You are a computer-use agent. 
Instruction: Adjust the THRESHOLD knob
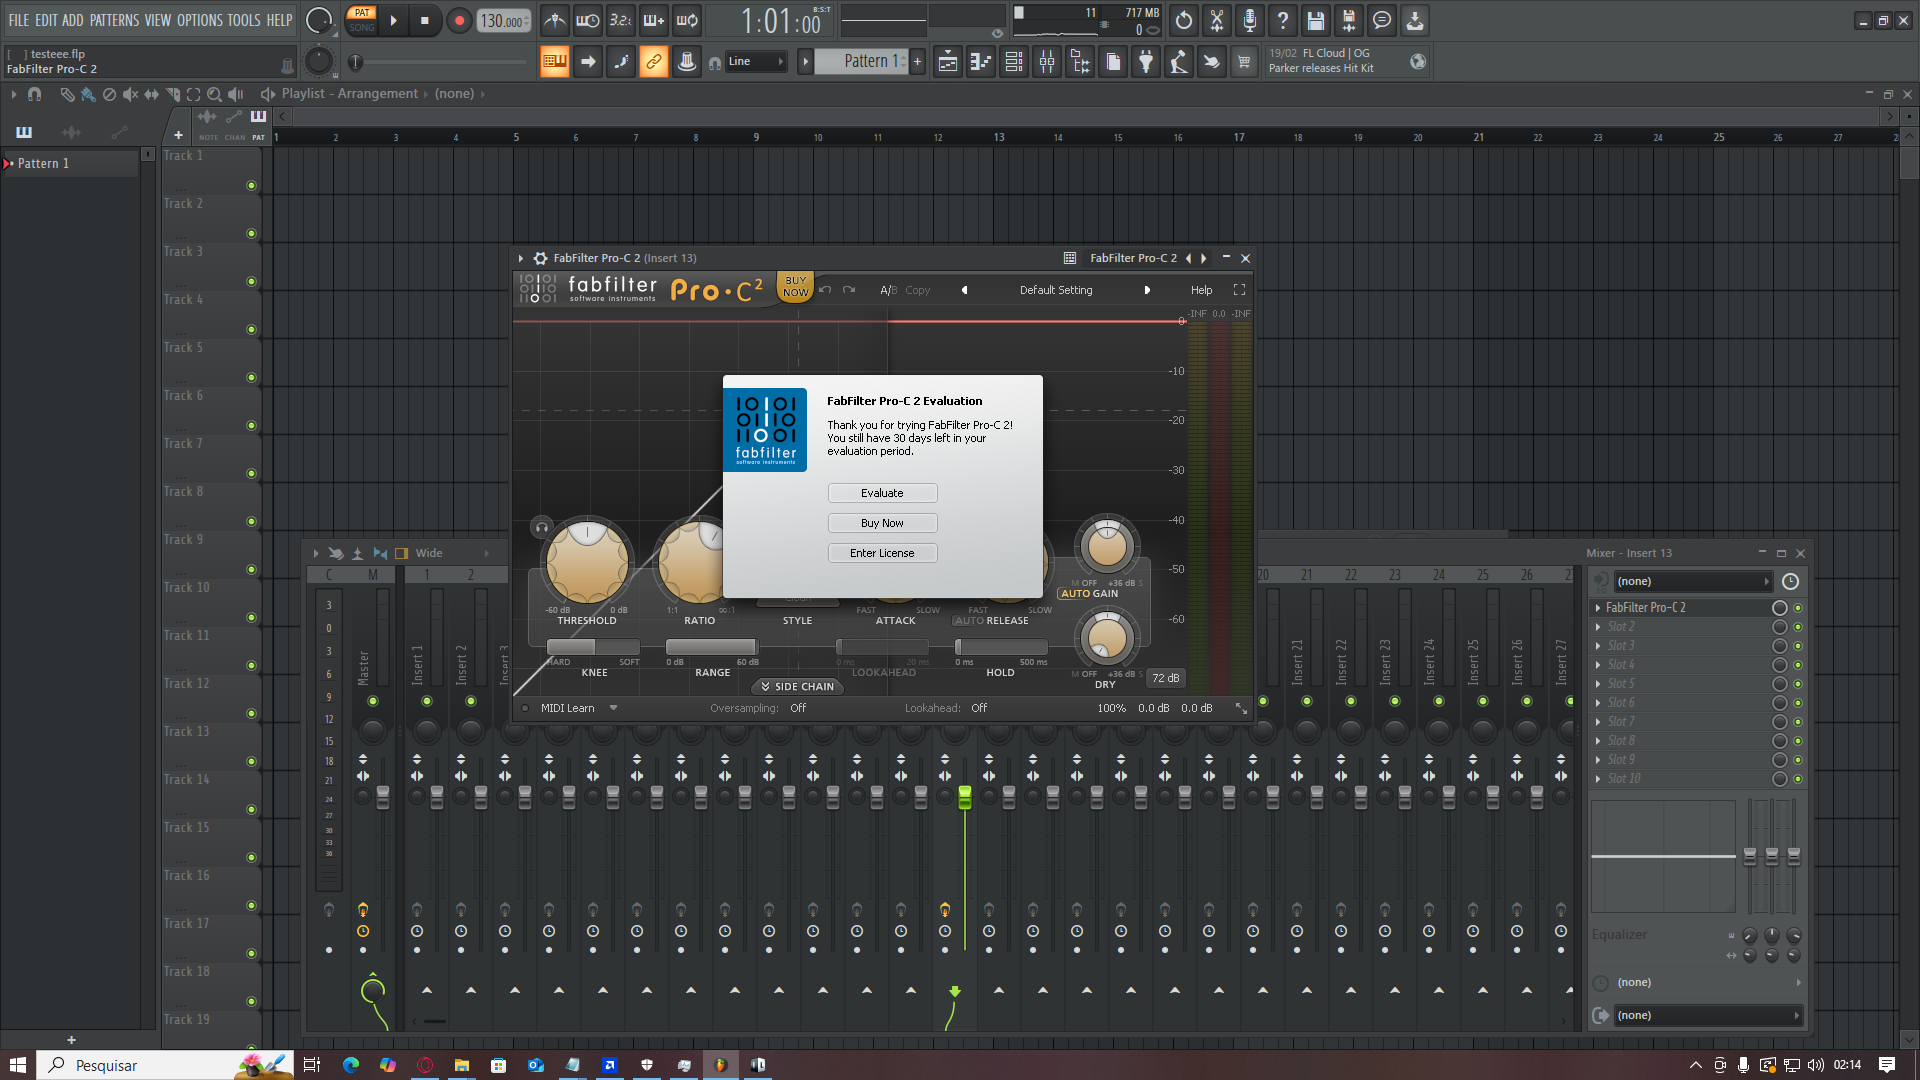(587, 562)
